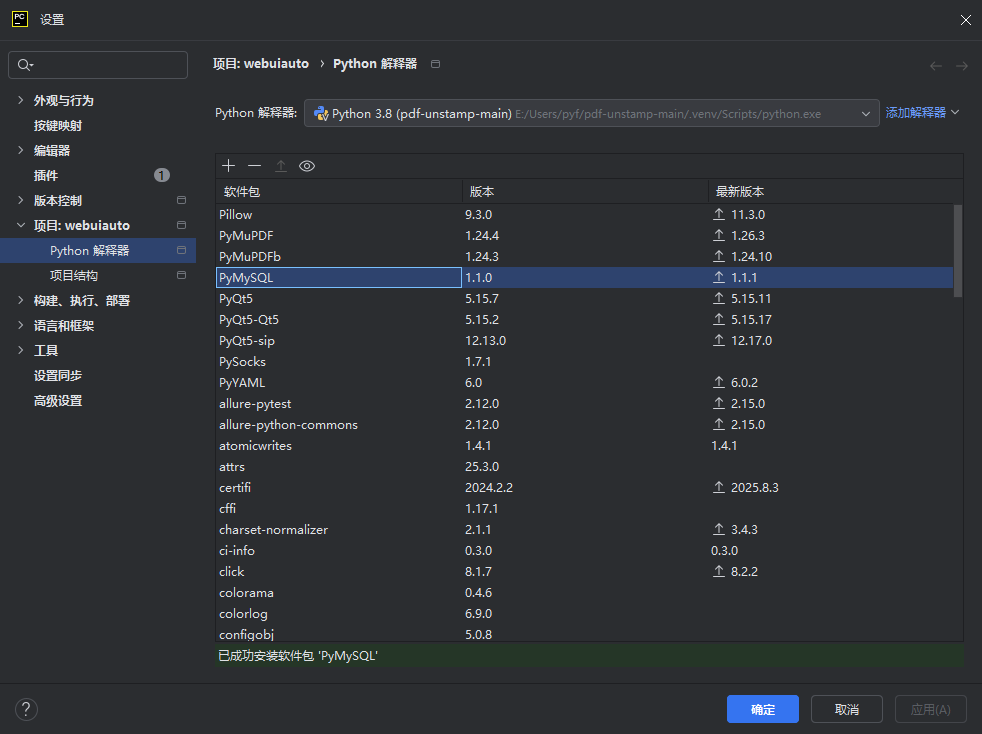Select Python 解释器 tree item
Screen dimensions: 982x734
click(x=98, y=251)
